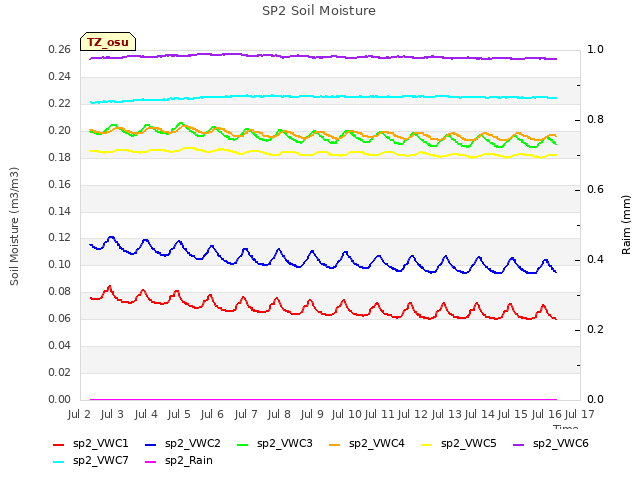Click the yellow sp2_VWC5 legend swatch
The height and width of the screenshot is (480, 640).
(427, 445)
